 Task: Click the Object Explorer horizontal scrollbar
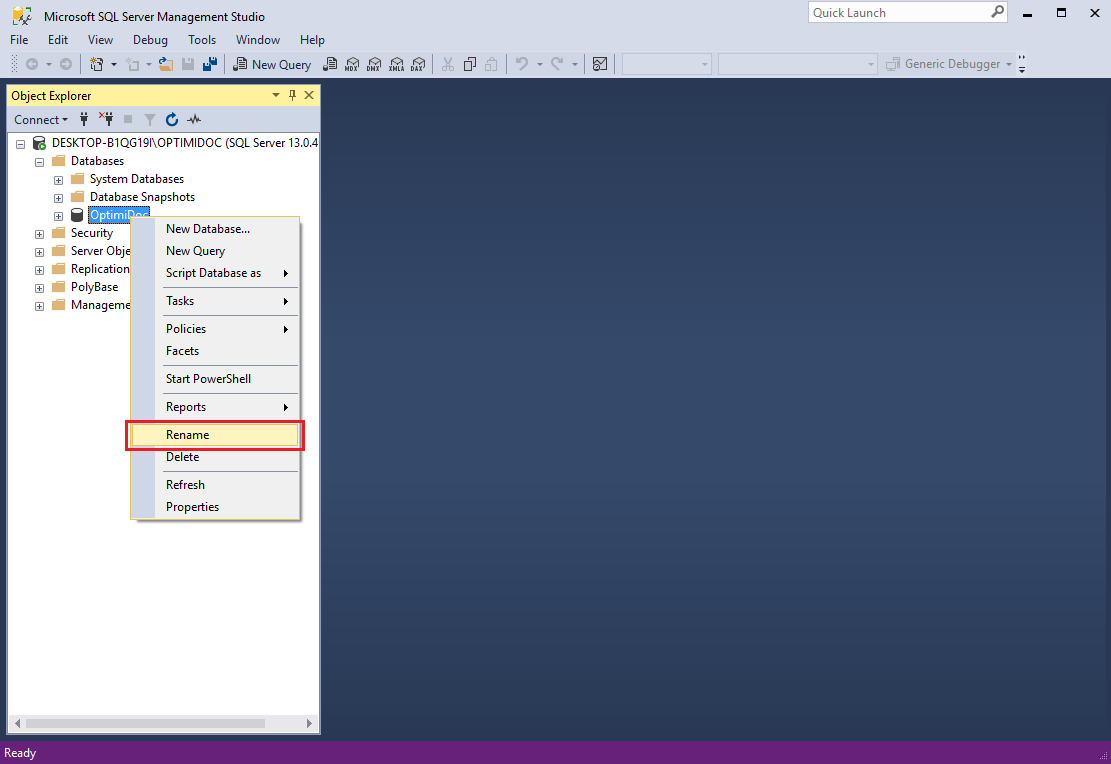click(x=145, y=723)
